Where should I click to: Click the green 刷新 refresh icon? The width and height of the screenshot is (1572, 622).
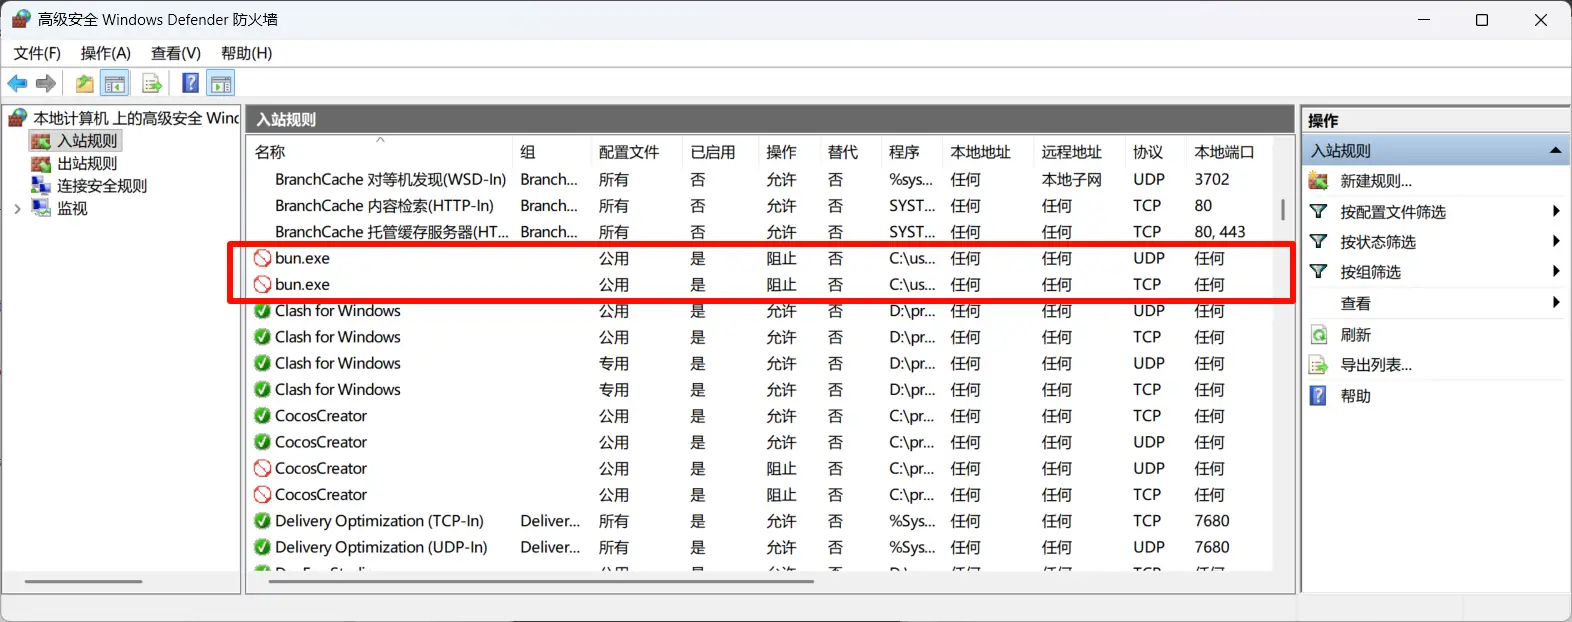1319,335
